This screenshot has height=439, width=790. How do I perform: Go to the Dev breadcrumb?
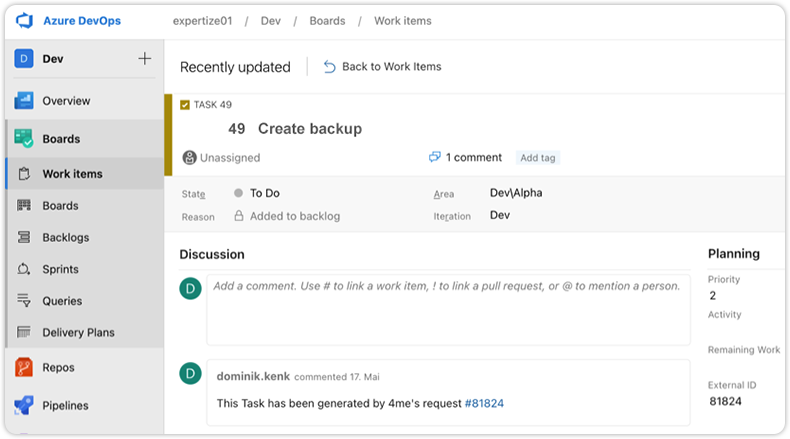point(271,21)
